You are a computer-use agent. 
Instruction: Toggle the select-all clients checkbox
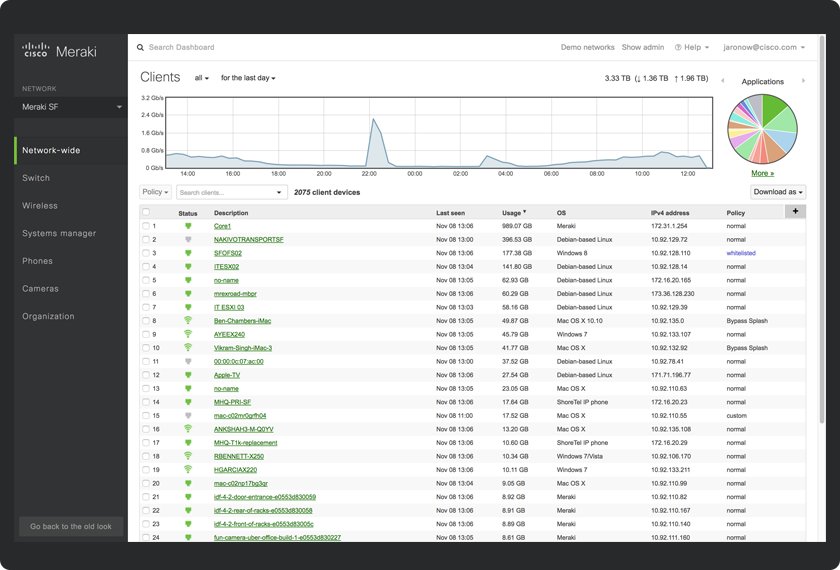tap(146, 212)
